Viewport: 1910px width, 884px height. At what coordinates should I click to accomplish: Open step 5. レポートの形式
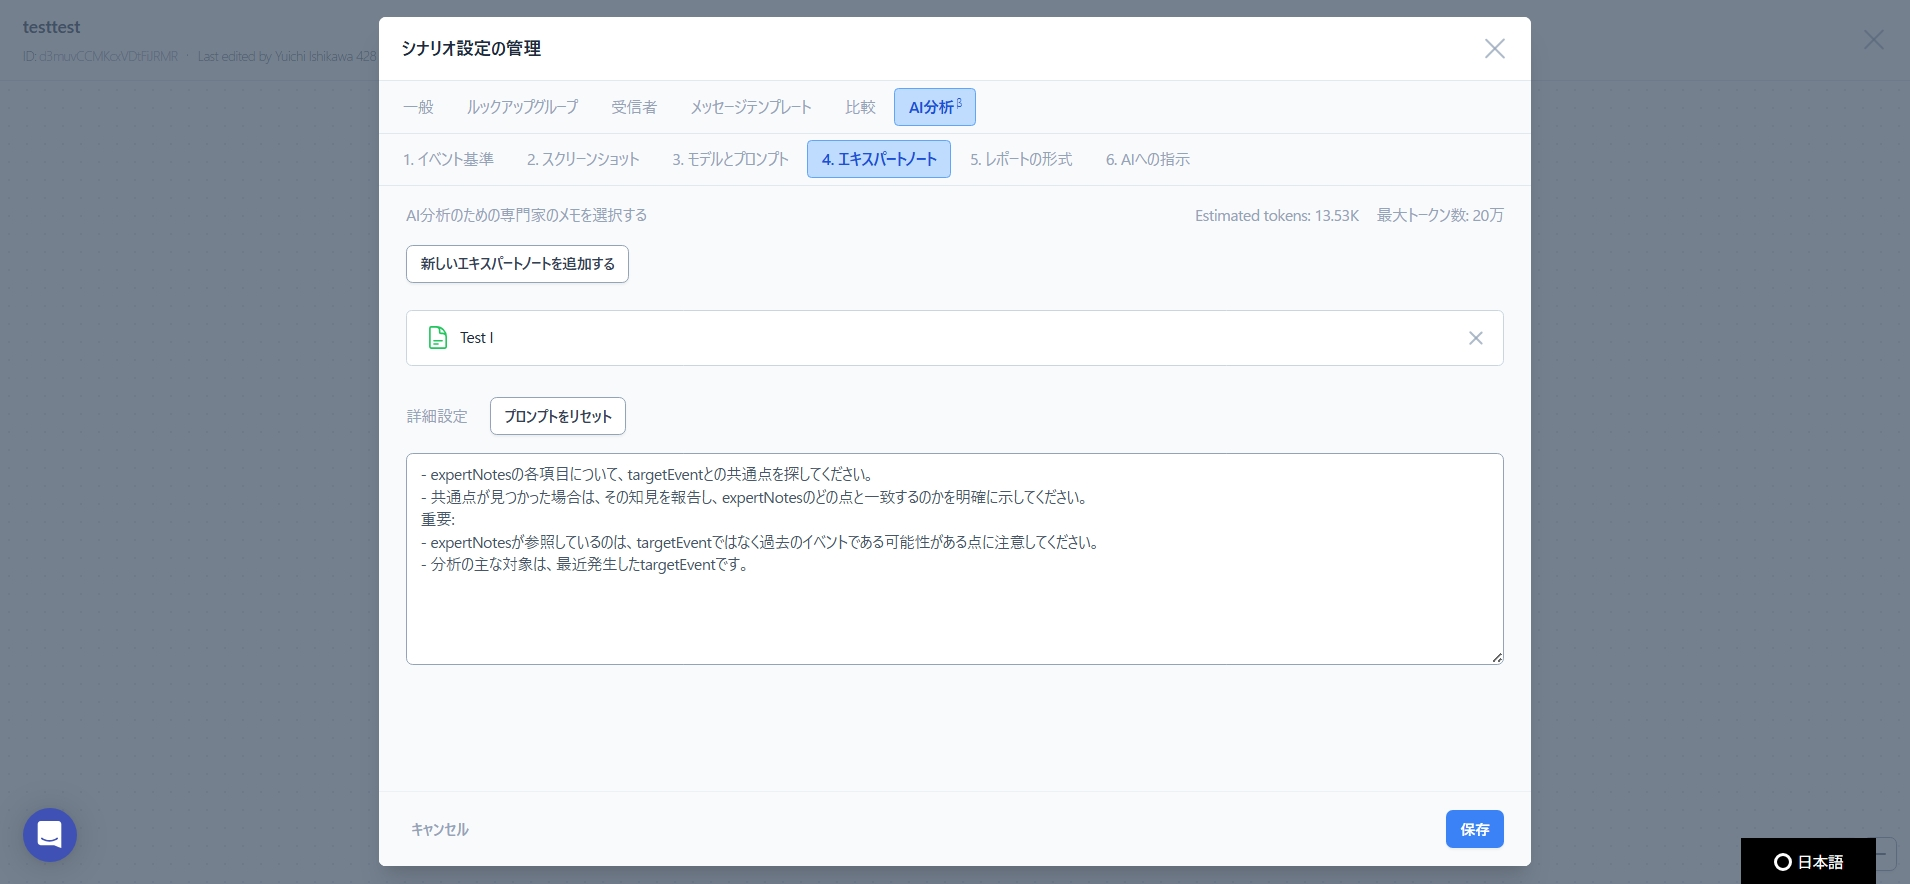pyautogui.click(x=1020, y=159)
